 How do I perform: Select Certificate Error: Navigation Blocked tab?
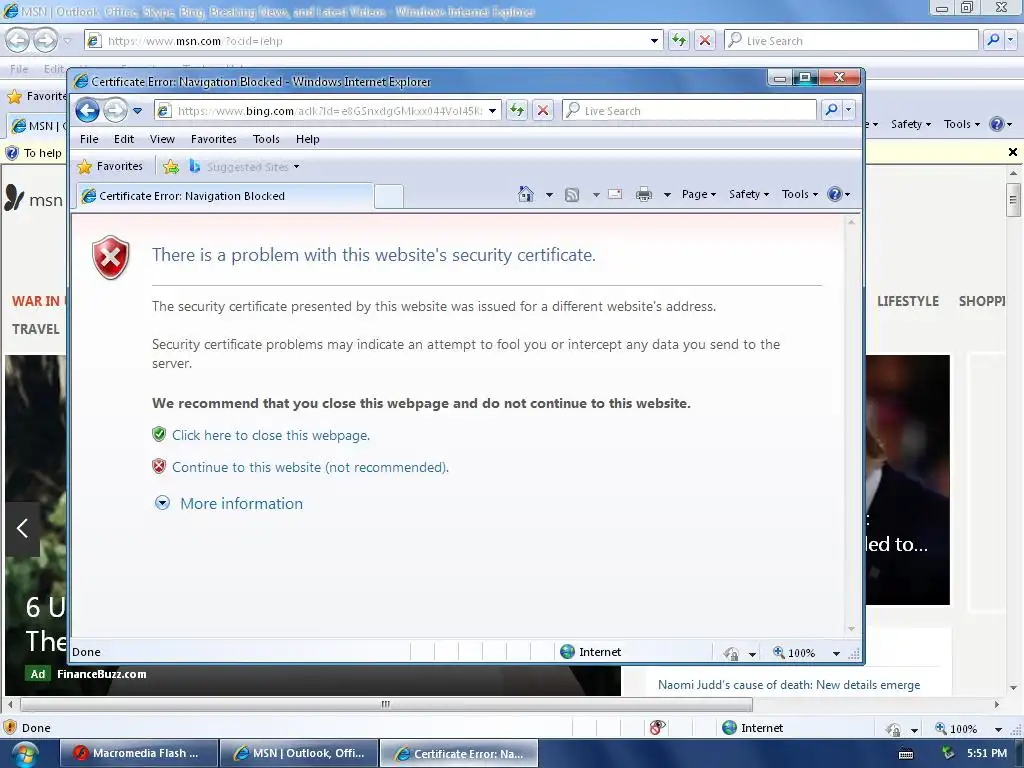point(225,196)
